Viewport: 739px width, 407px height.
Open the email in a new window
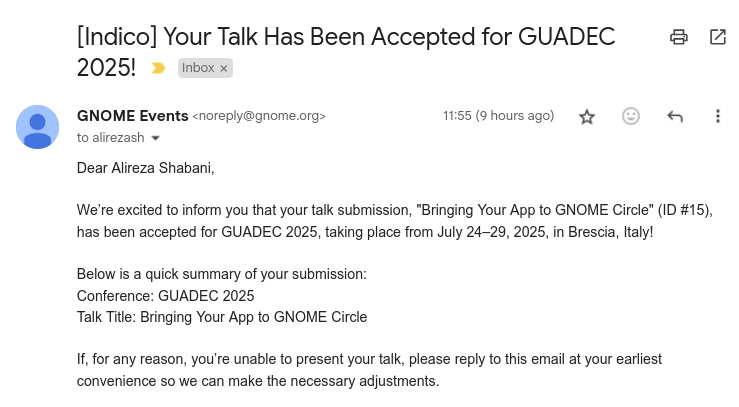[x=718, y=37]
